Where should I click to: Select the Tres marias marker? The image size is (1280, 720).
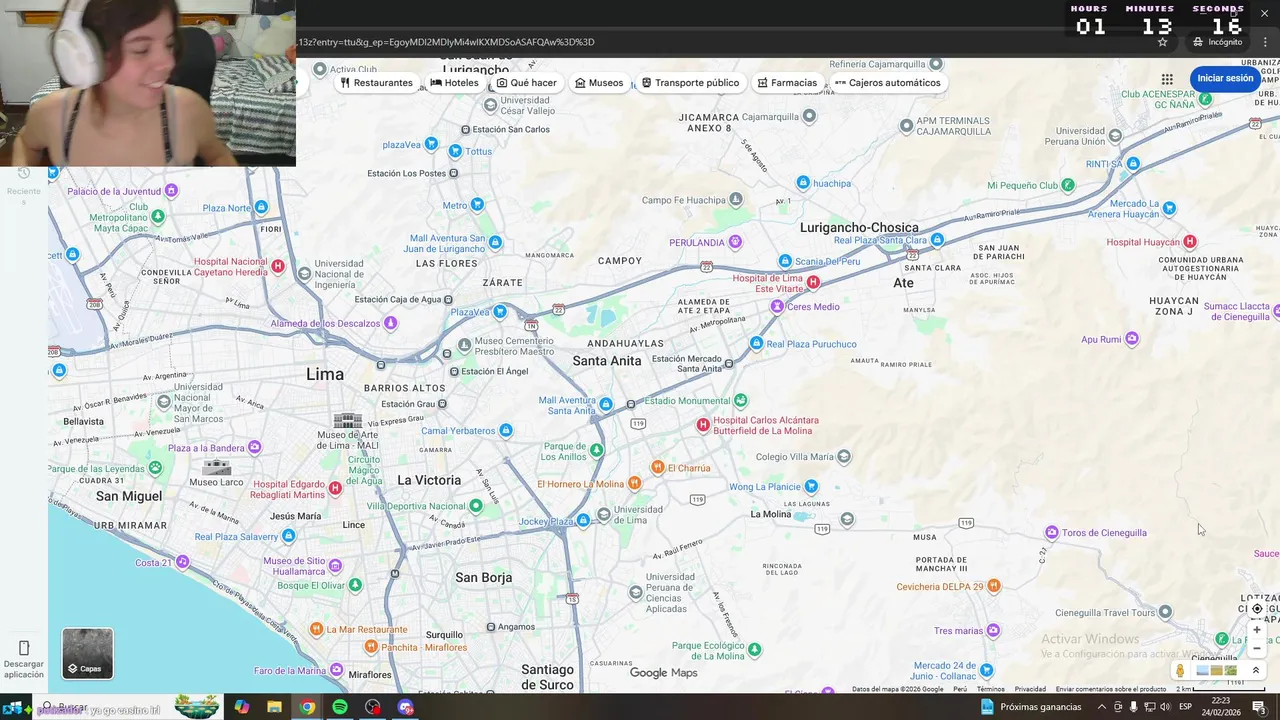993,630
